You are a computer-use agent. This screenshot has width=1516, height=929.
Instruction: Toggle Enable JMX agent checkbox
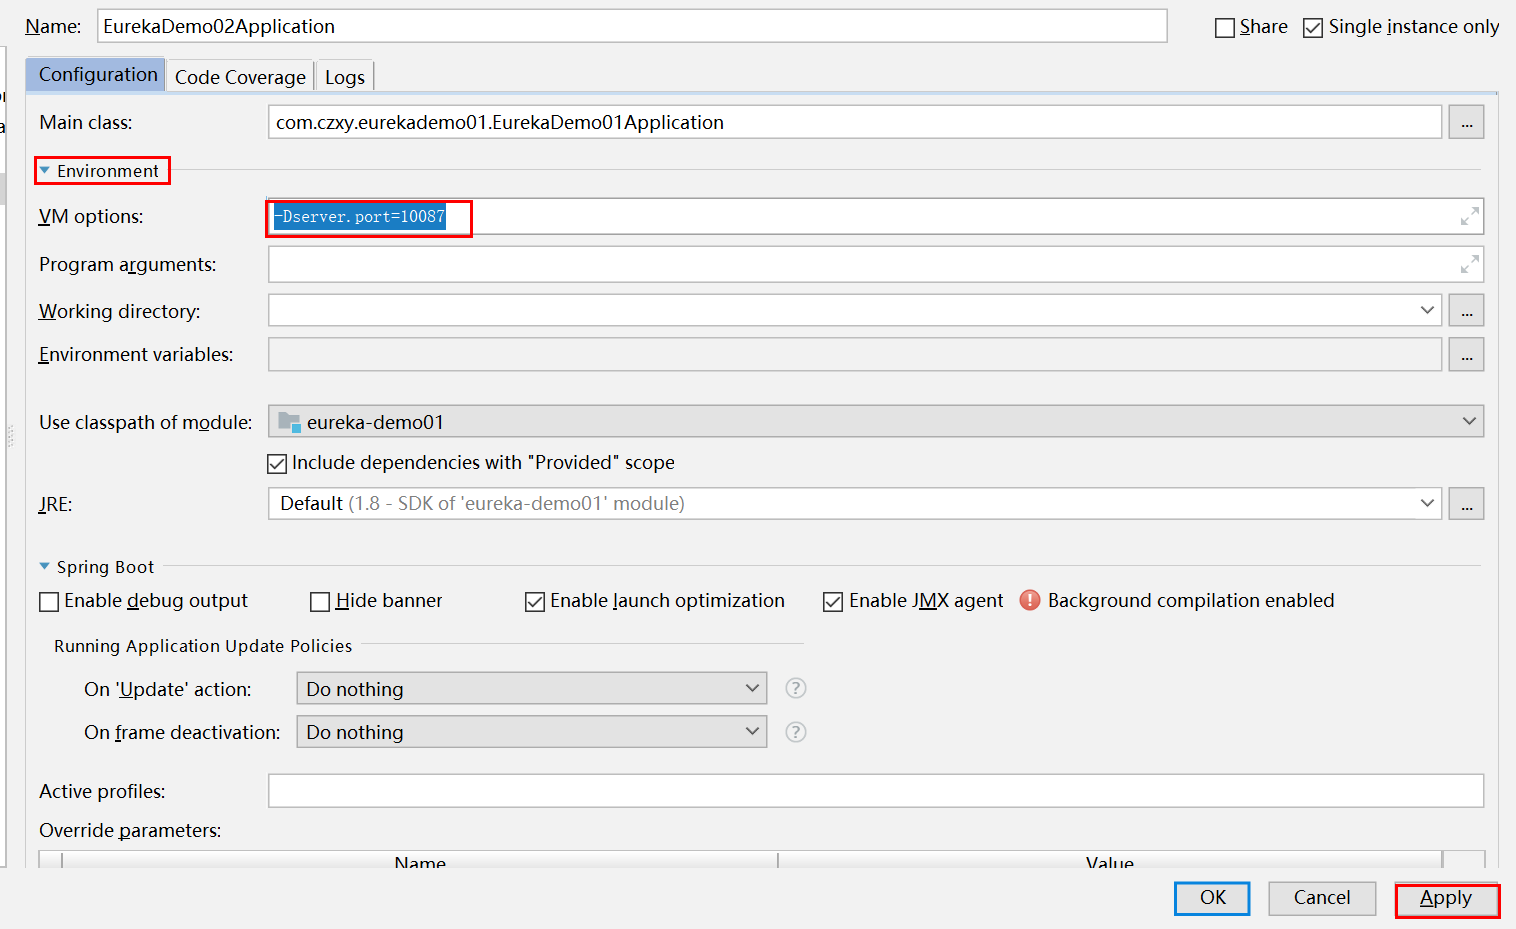(x=833, y=601)
